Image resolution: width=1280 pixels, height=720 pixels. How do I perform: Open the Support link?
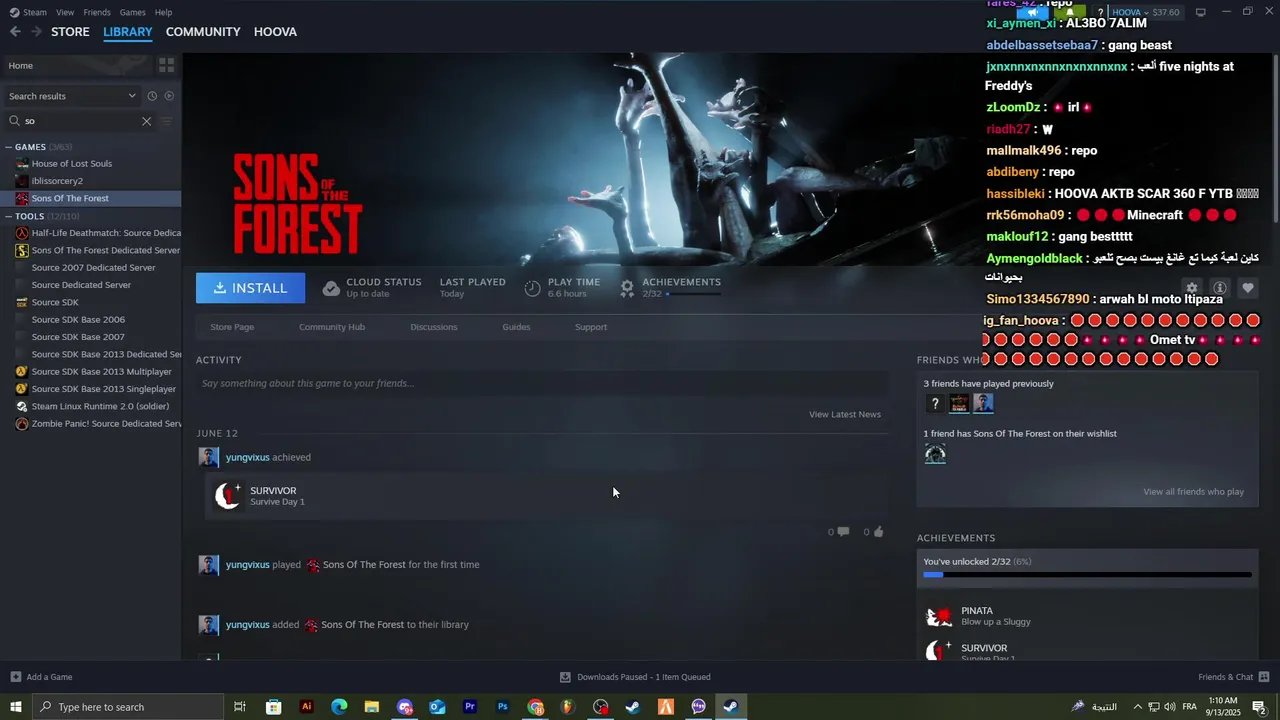591,327
